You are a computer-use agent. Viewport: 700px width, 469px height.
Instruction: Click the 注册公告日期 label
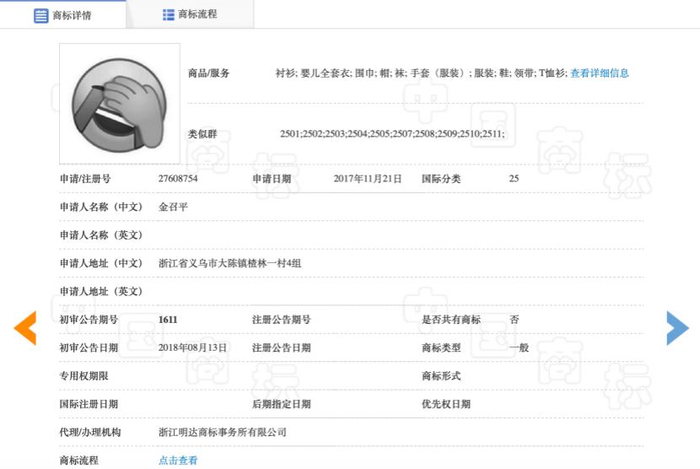coord(281,348)
